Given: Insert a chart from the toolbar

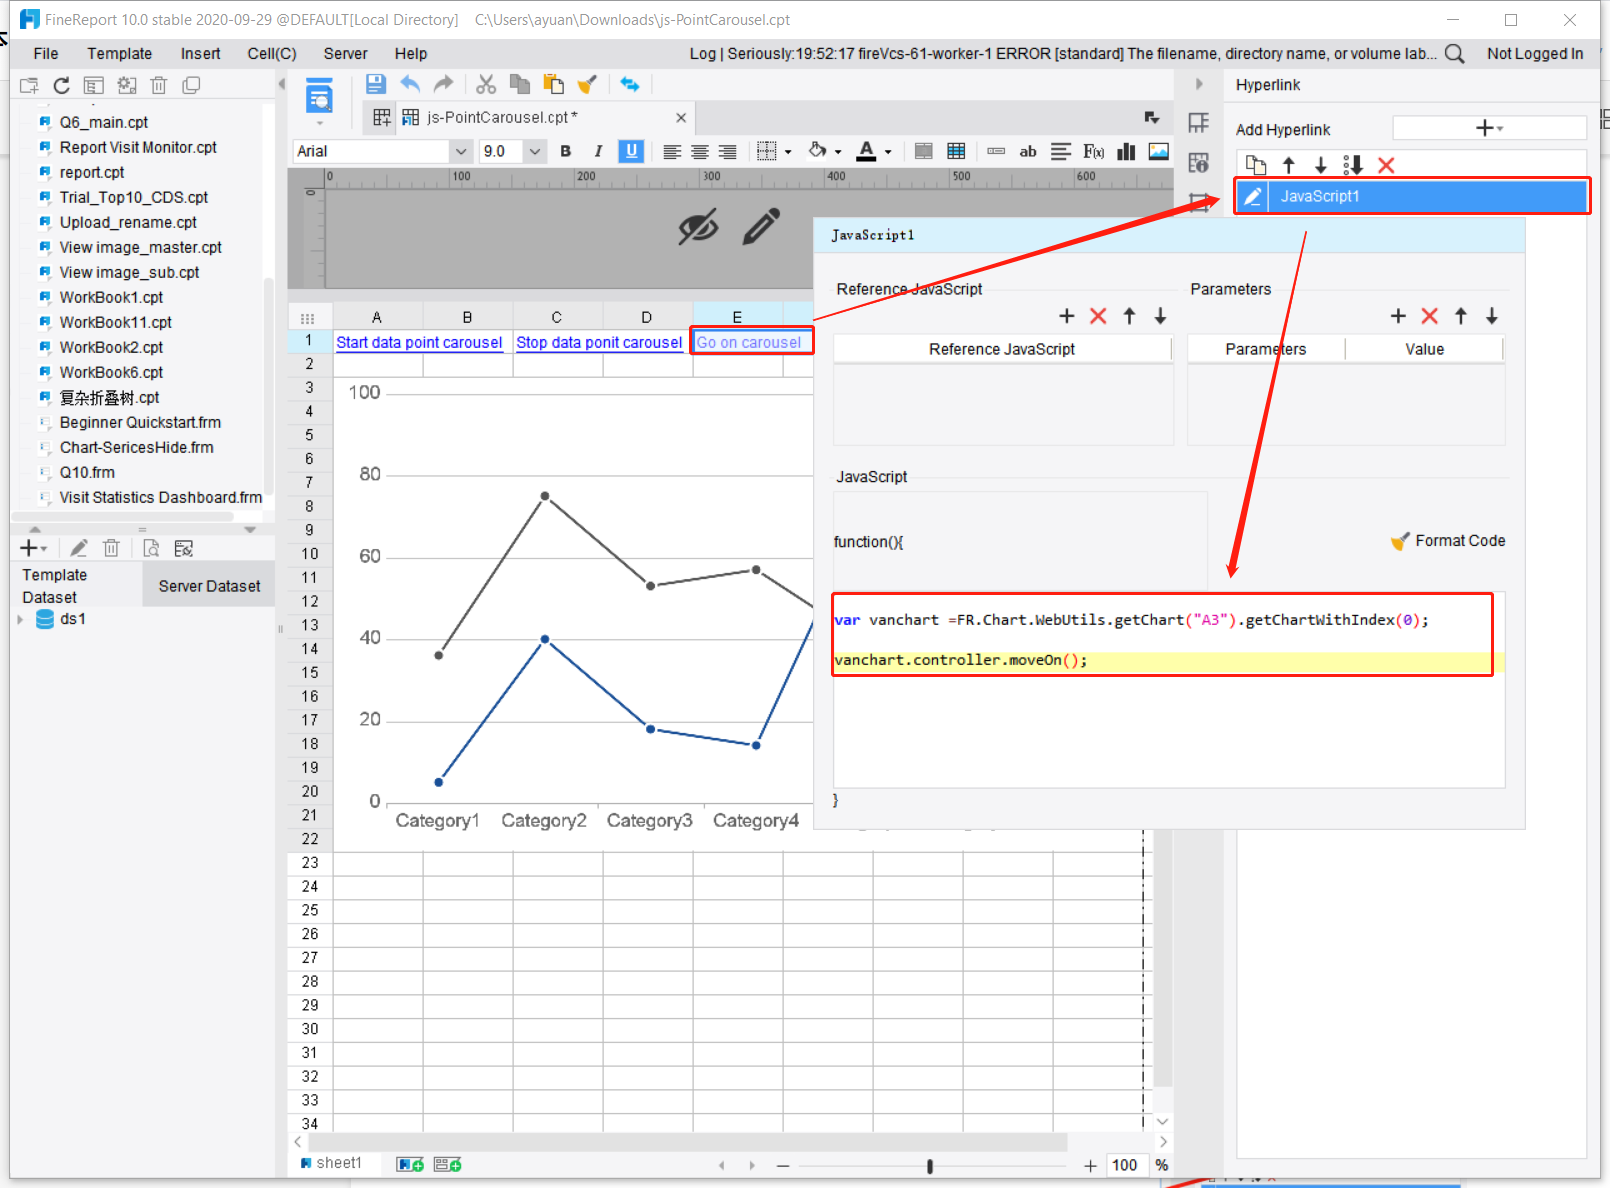Looking at the screenshot, I should click(x=1125, y=151).
